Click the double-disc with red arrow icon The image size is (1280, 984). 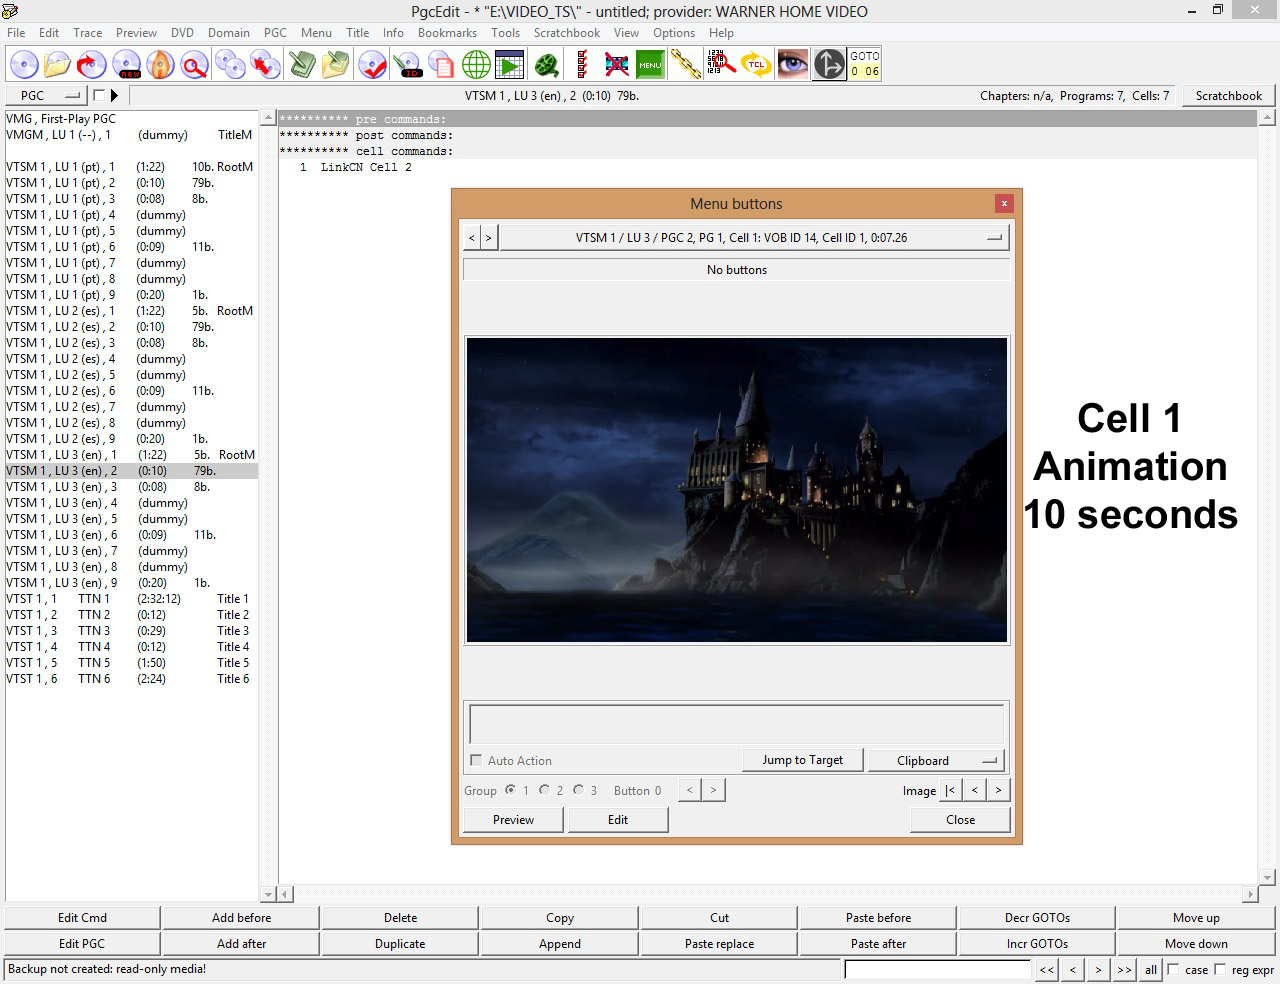(265, 65)
